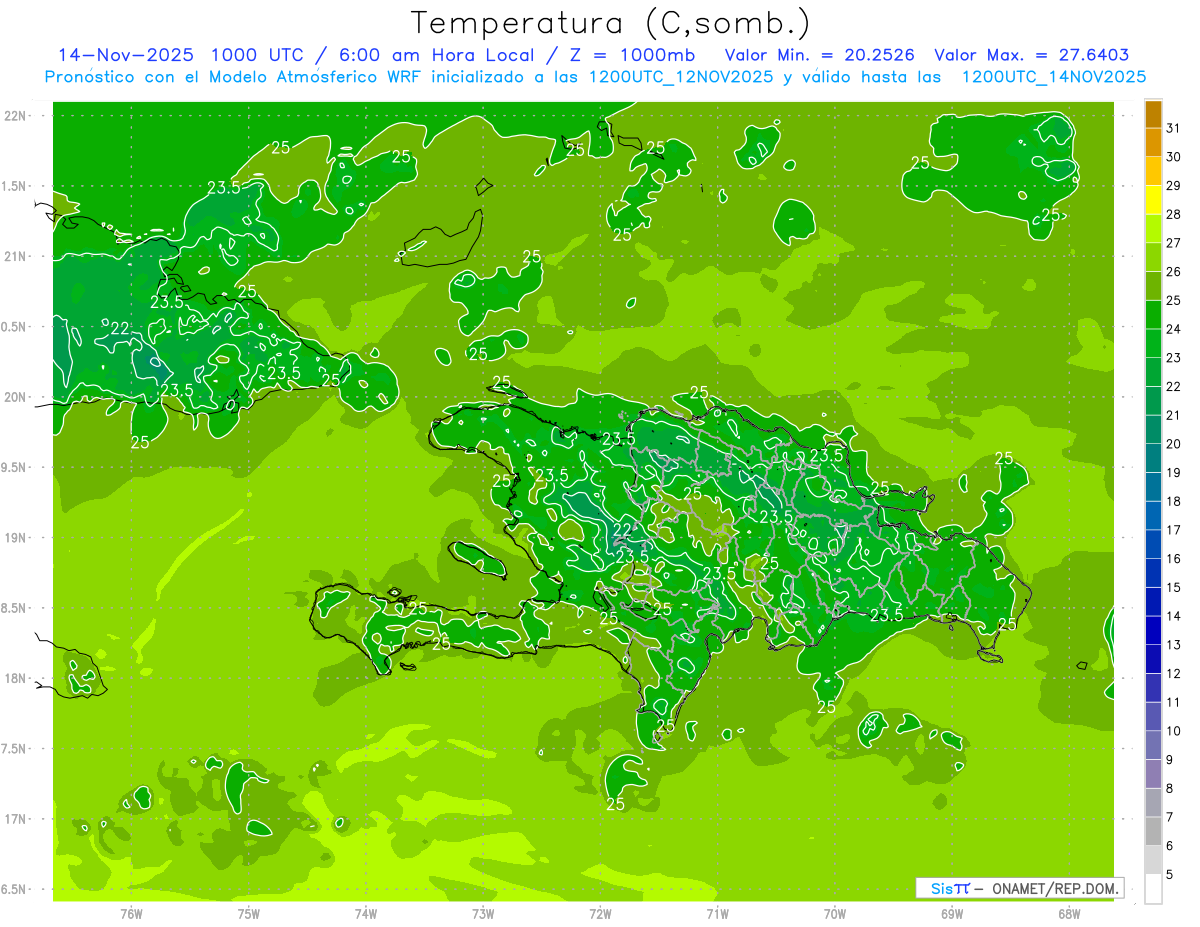Pick the orange legend swatch between 30 and 31
Screen dimensions: 1200x927
click(1153, 143)
